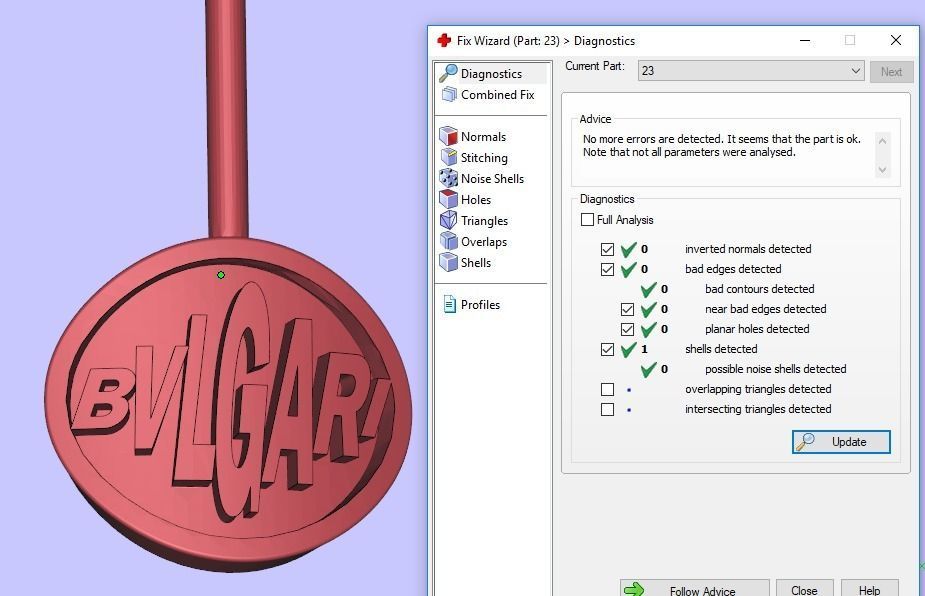Image resolution: width=925 pixels, height=596 pixels.
Task: Click the Update button
Action: click(x=841, y=442)
